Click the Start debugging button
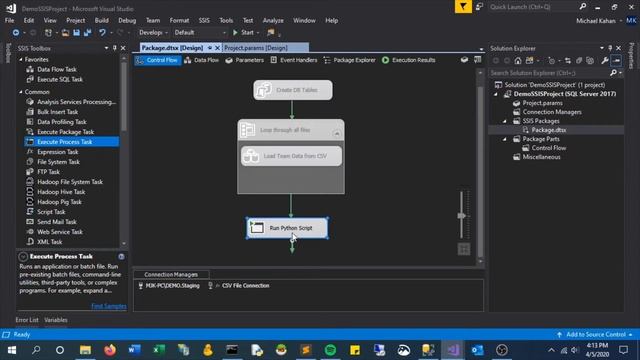 243,32
